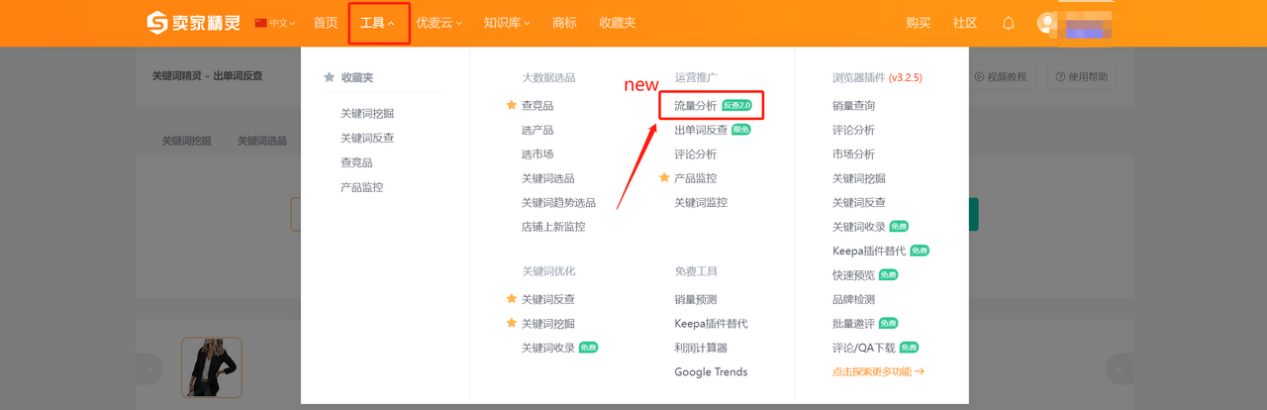Open 品牌检测 plugin feature
The height and width of the screenshot is (410, 1267).
[x=854, y=299]
